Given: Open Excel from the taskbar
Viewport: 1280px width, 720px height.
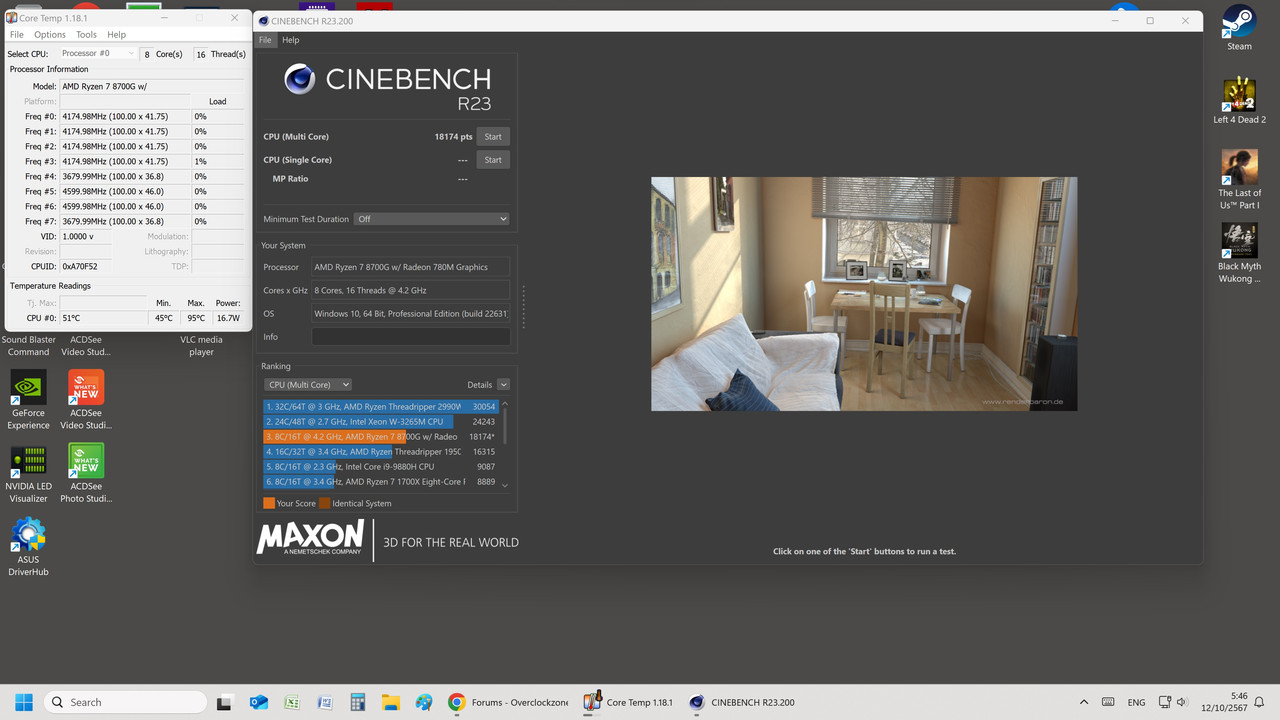Looking at the screenshot, I should pyautogui.click(x=292, y=702).
